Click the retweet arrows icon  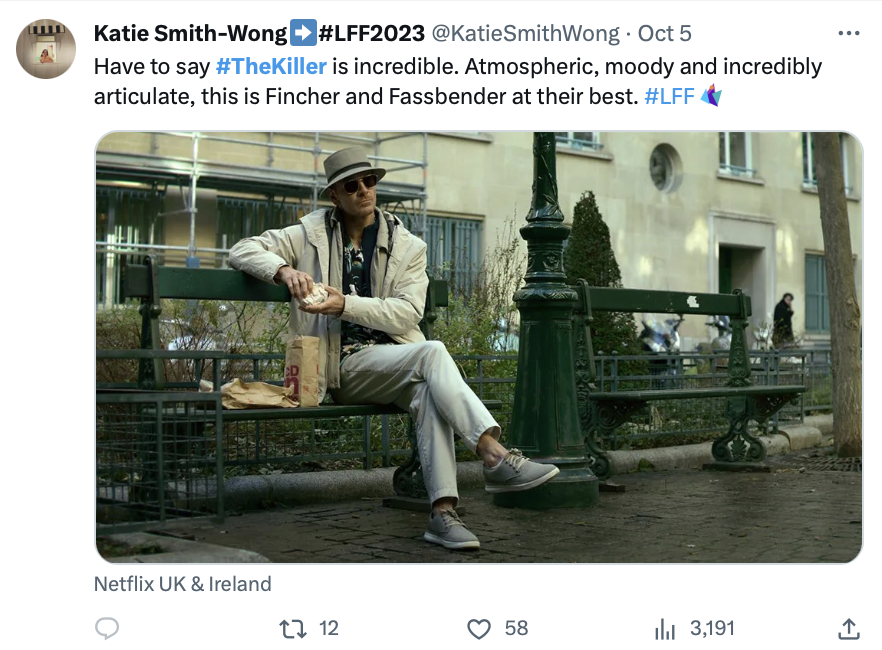(292, 628)
